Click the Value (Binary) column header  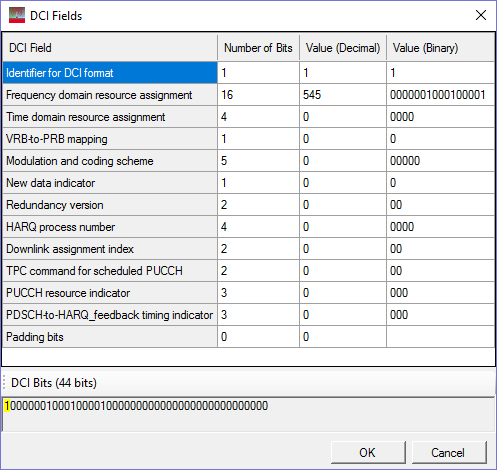[440, 48]
